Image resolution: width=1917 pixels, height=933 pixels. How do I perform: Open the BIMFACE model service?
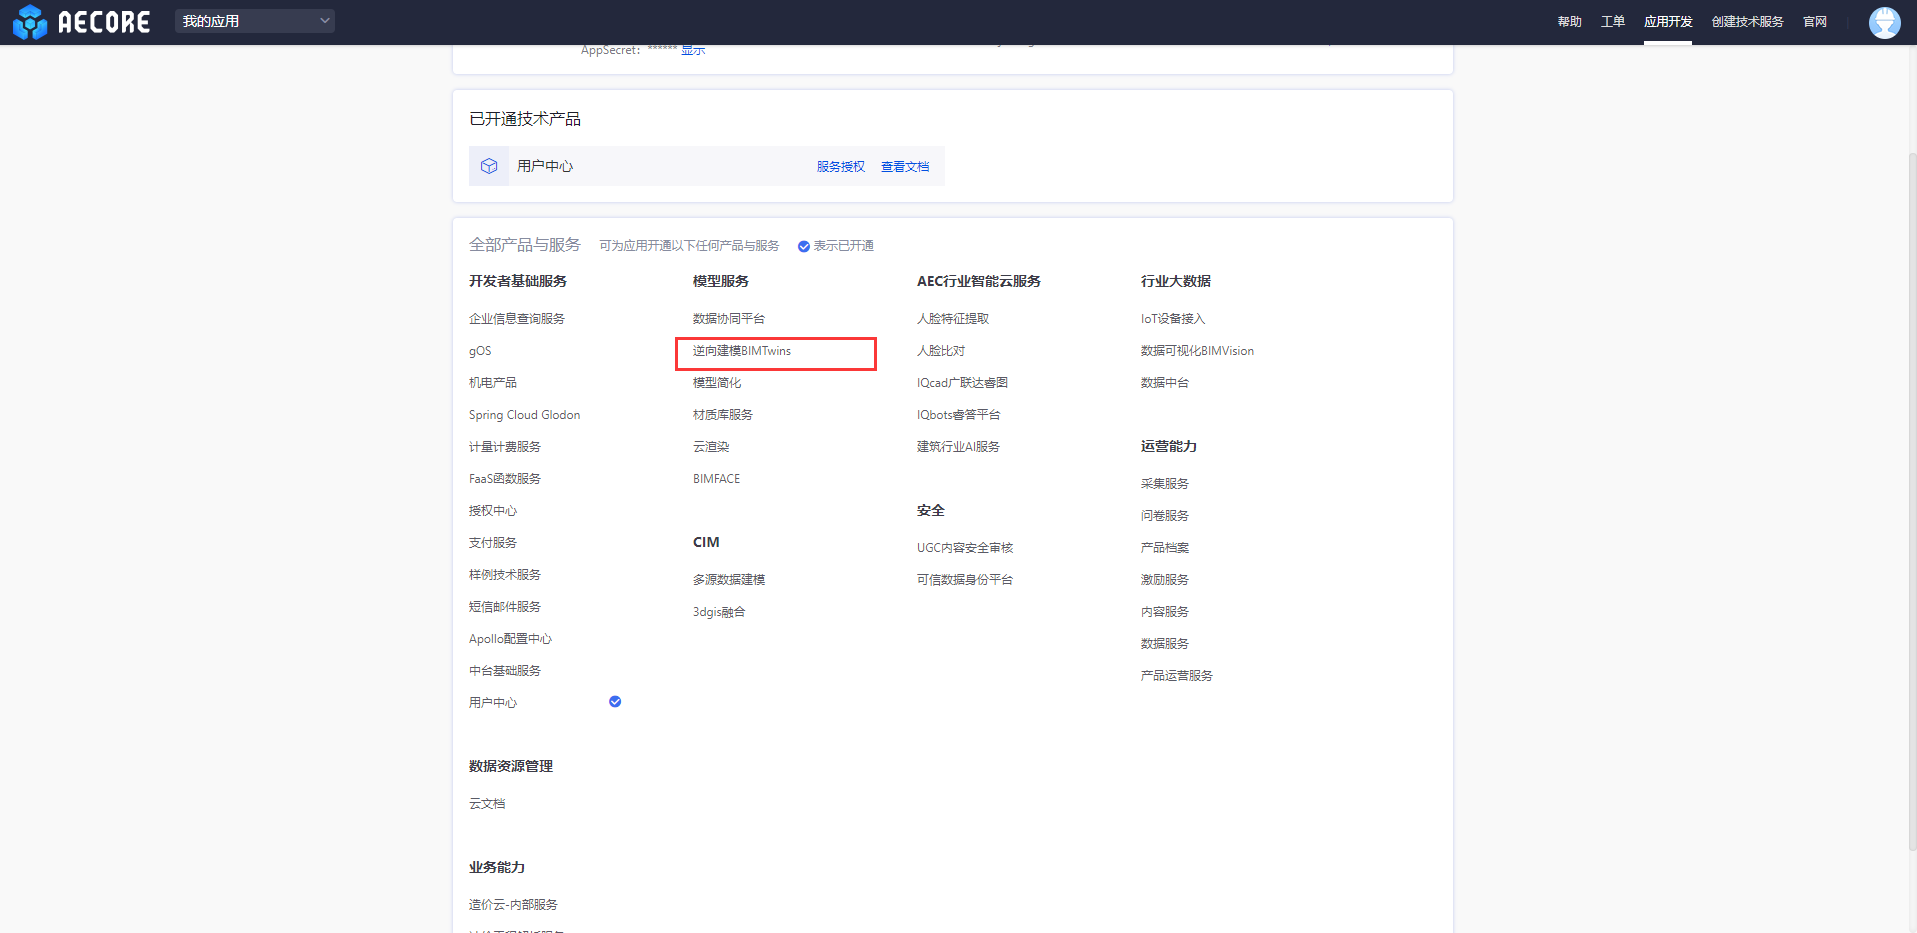(x=716, y=479)
